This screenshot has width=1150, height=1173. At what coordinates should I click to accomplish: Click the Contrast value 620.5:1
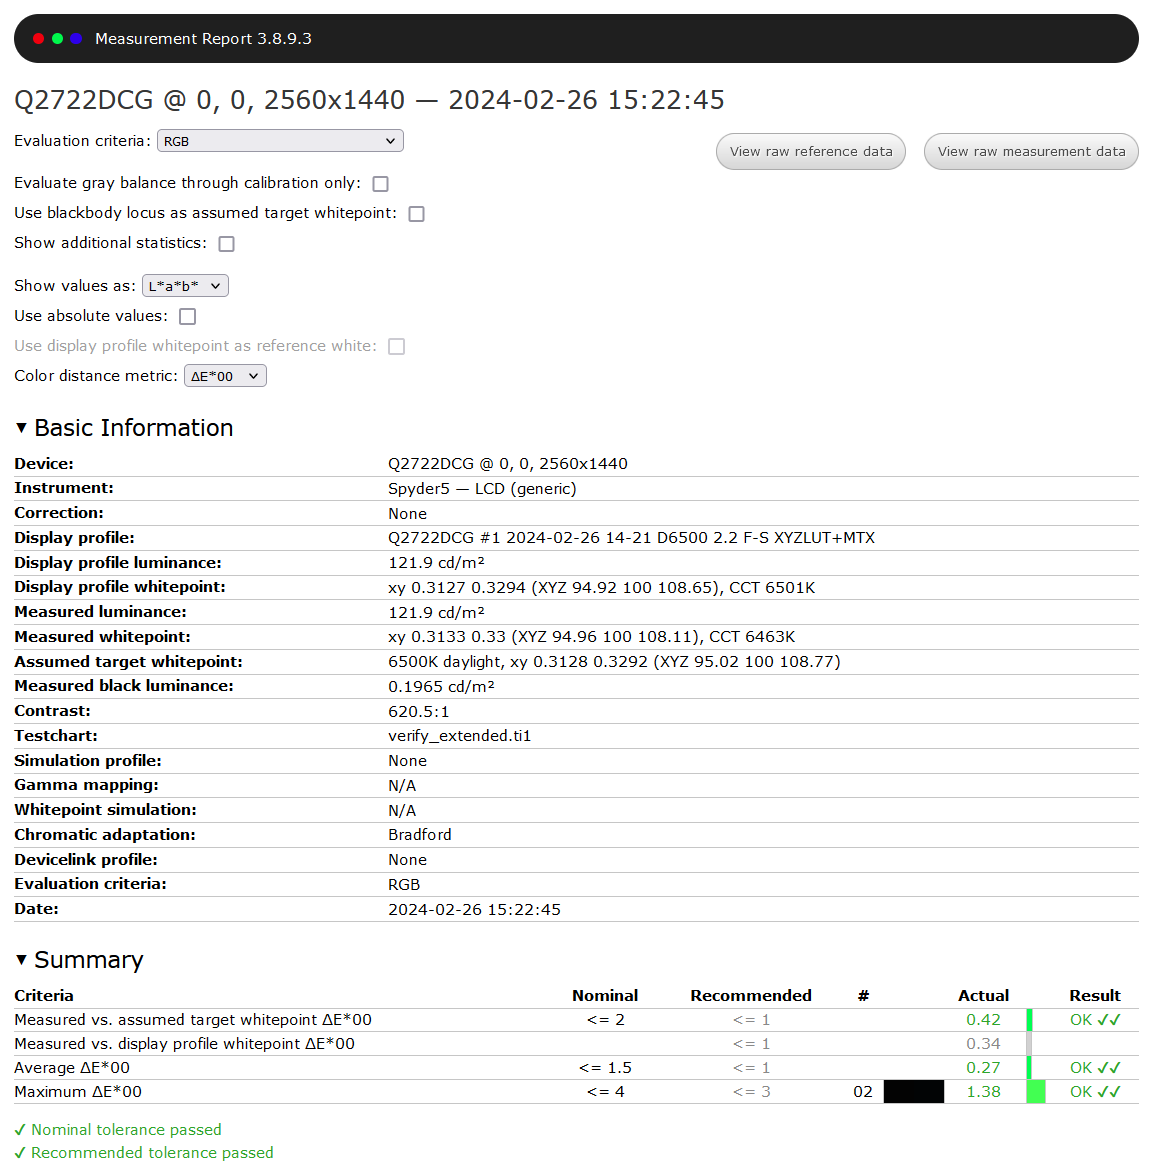click(x=418, y=711)
